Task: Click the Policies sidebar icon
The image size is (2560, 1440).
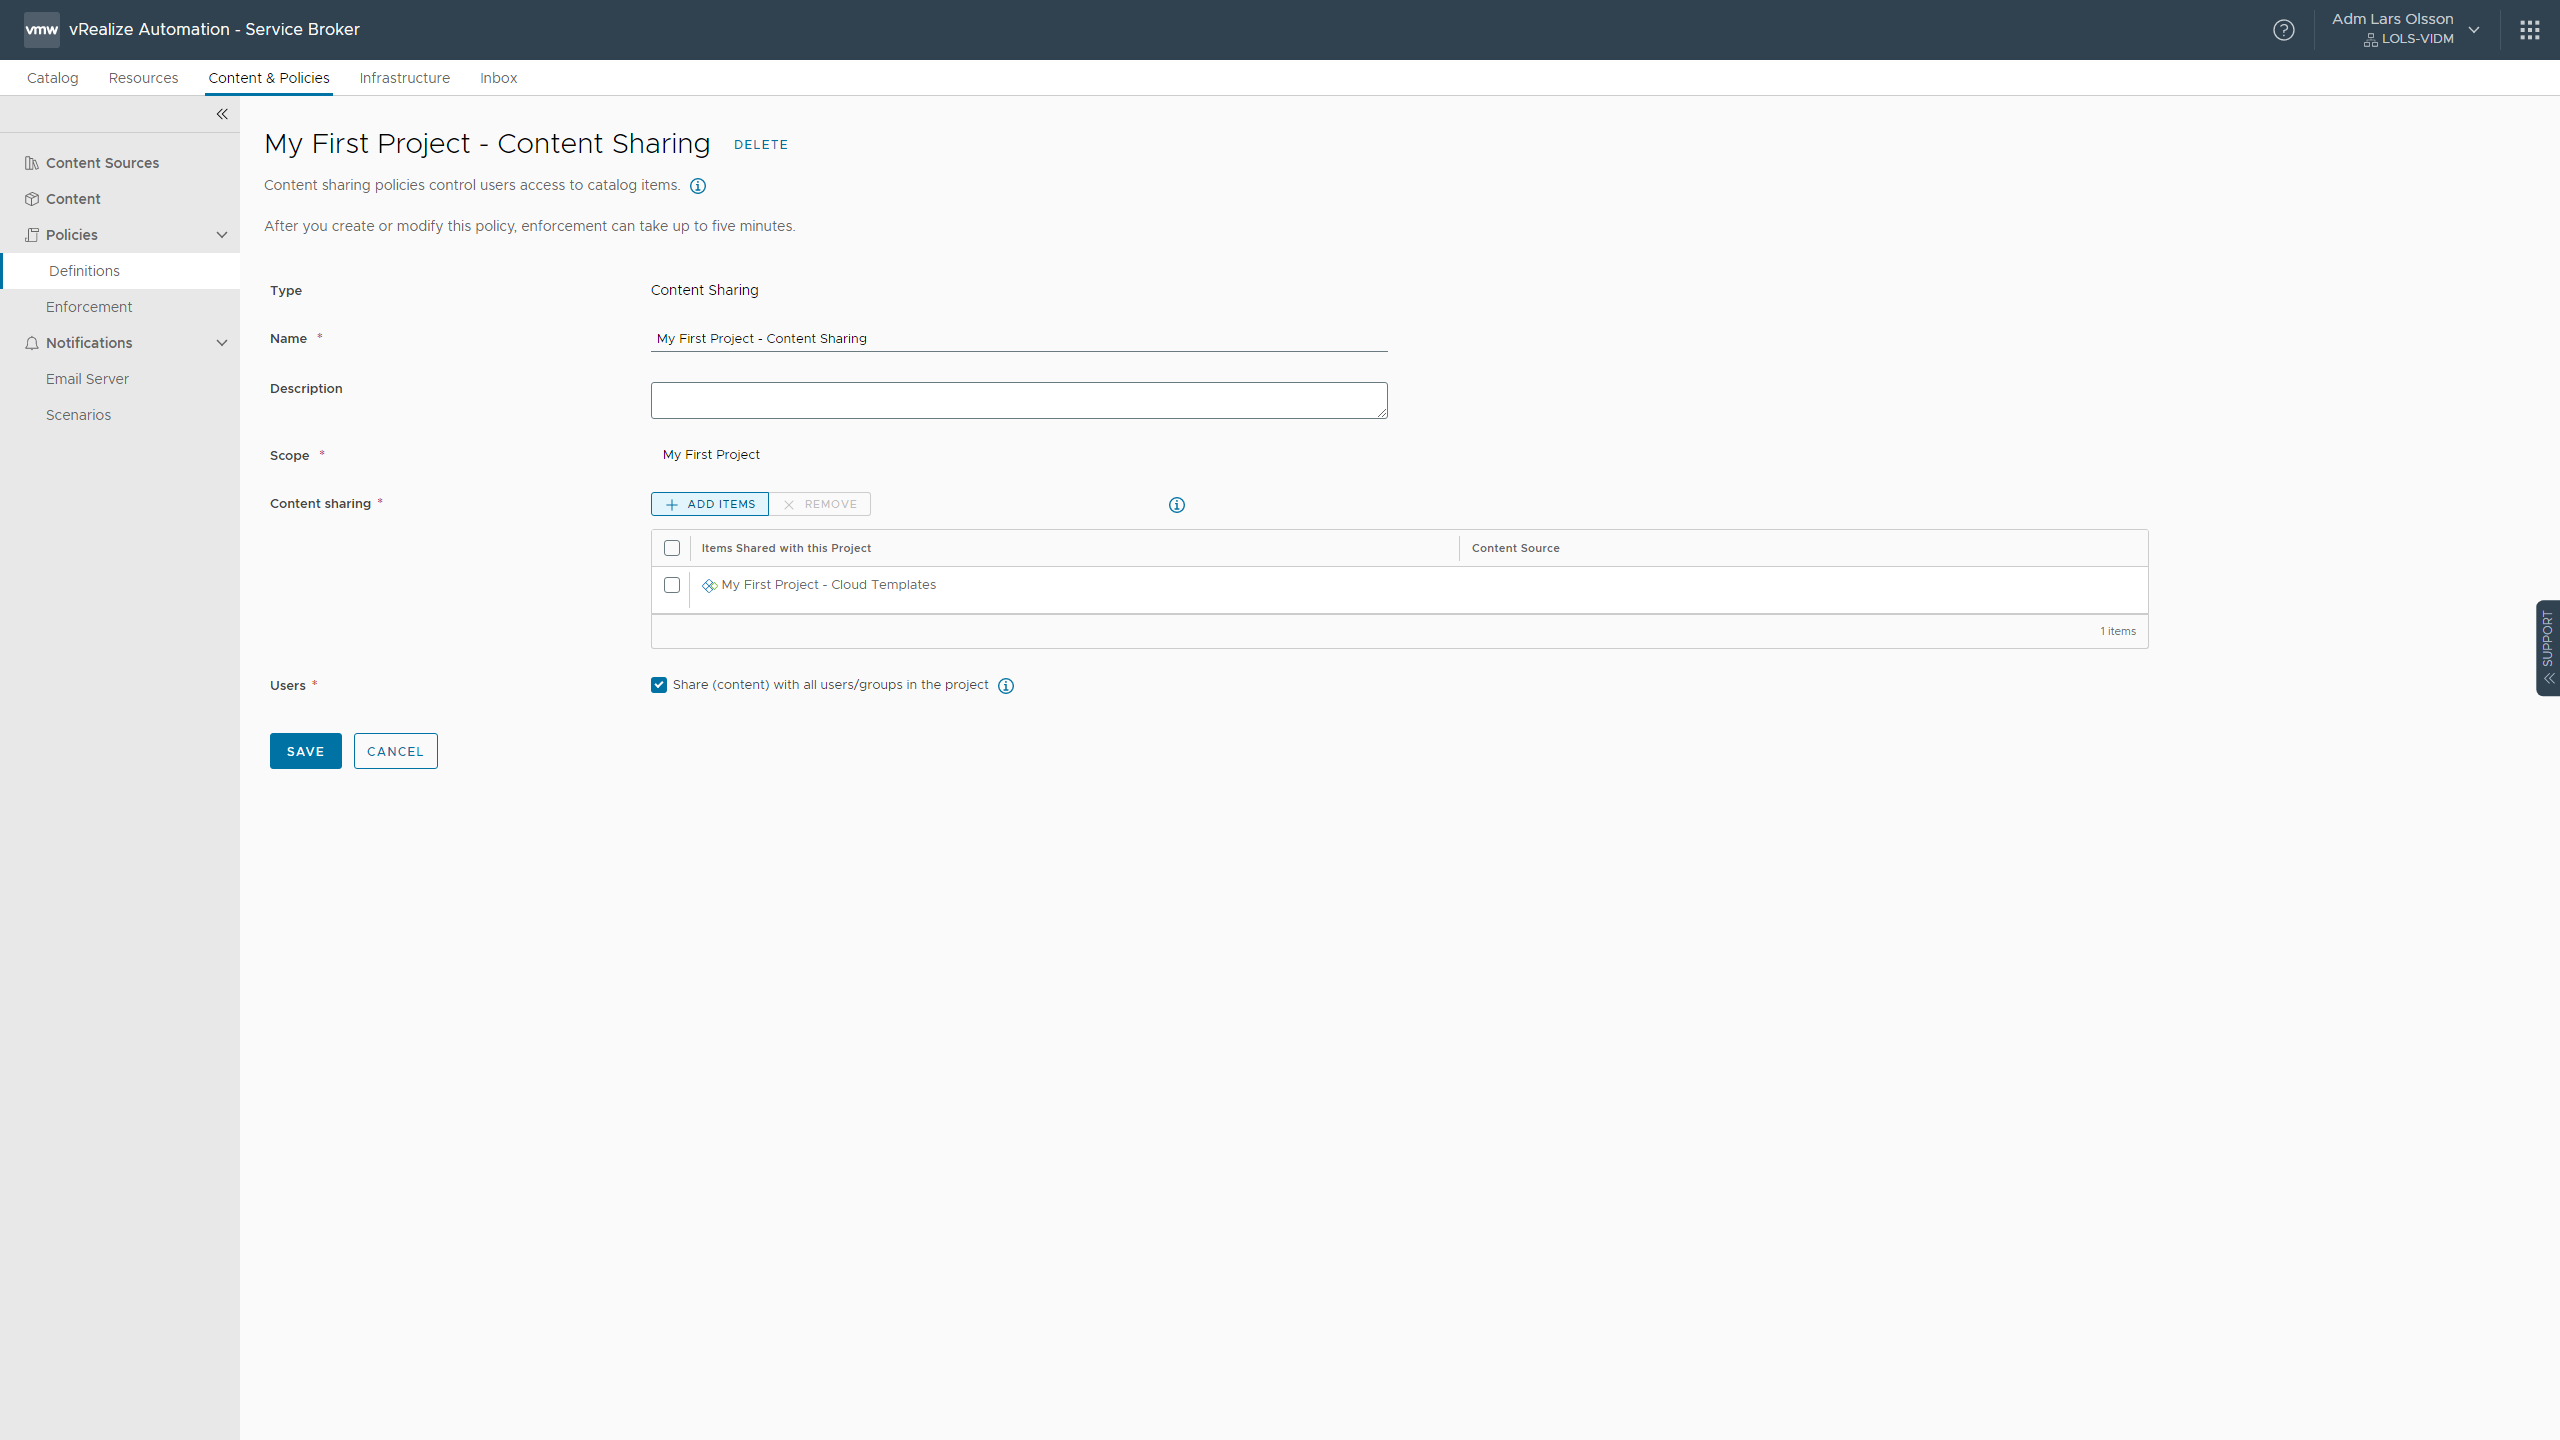Action: click(x=32, y=235)
